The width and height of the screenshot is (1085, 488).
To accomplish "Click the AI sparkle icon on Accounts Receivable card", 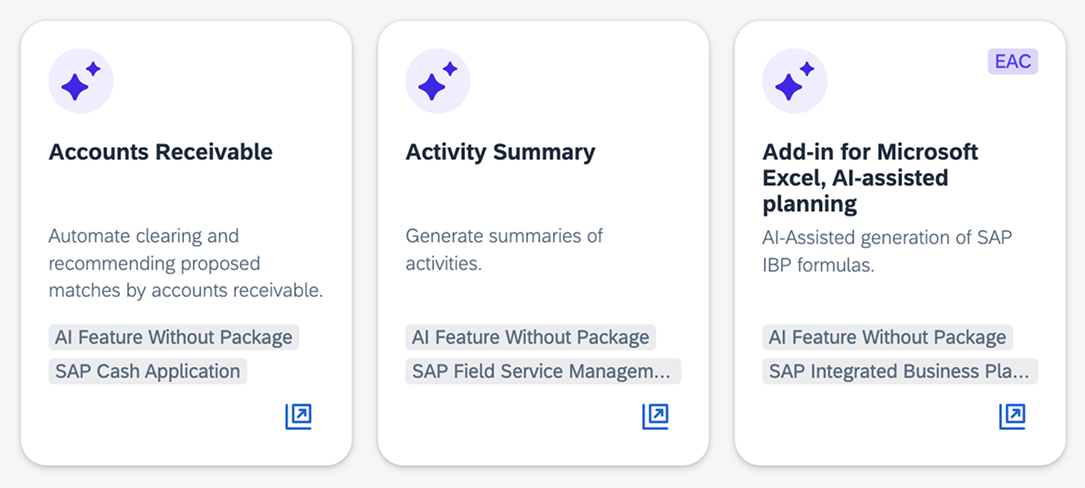I will pyautogui.click(x=81, y=81).
